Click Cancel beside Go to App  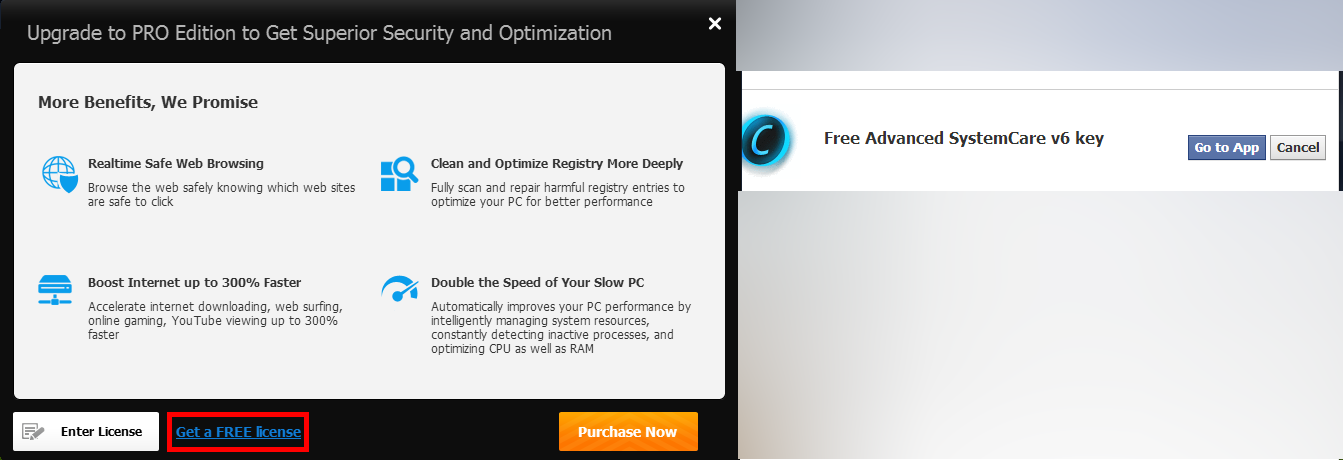pyautogui.click(x=1298, y=147)
